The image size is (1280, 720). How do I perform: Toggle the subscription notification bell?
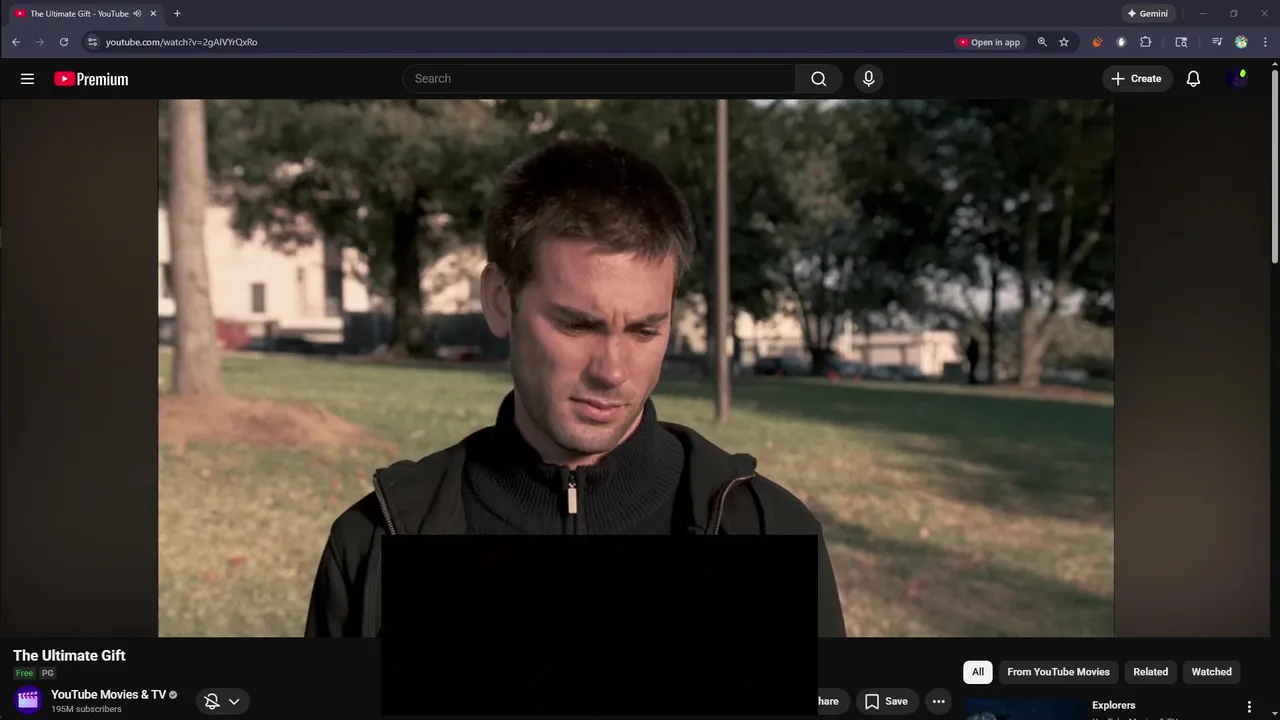pos(212,701)
